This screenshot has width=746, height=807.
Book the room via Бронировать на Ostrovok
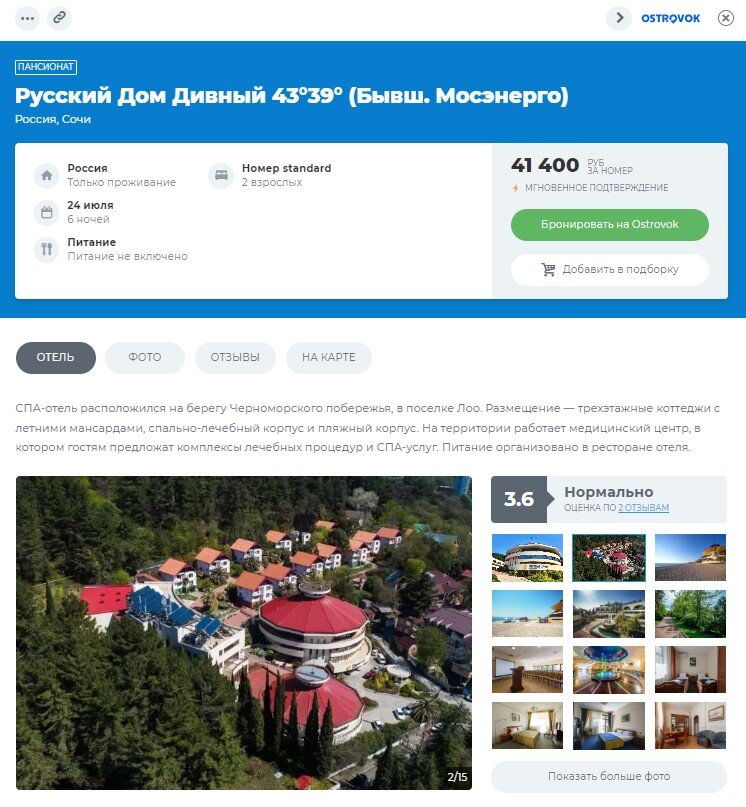(x=610, y=224)
